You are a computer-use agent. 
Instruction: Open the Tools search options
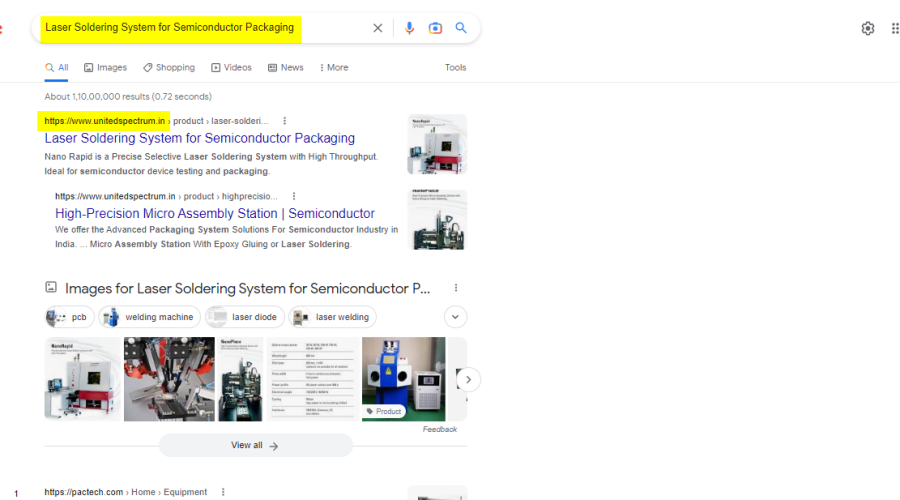(455, 68)
